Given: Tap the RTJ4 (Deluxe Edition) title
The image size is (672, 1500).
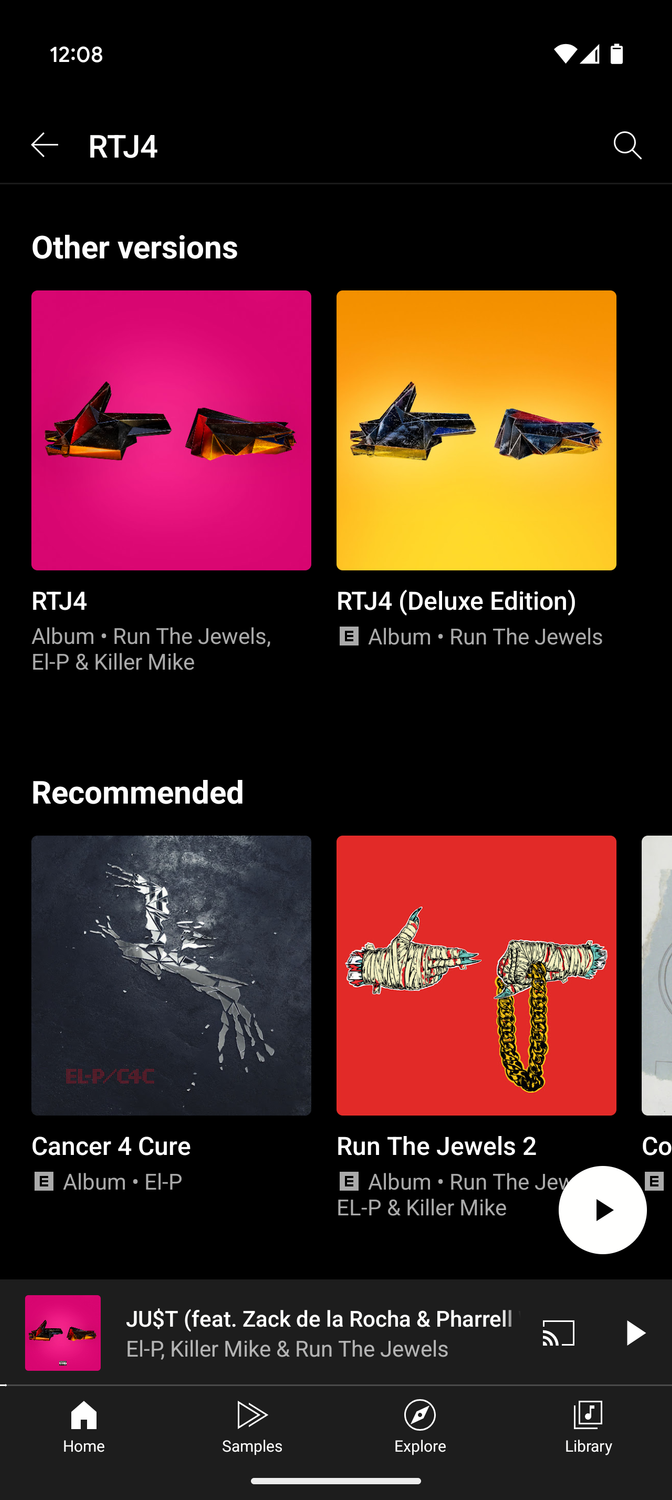Looking at the screenshot, I should click(456, 601).
